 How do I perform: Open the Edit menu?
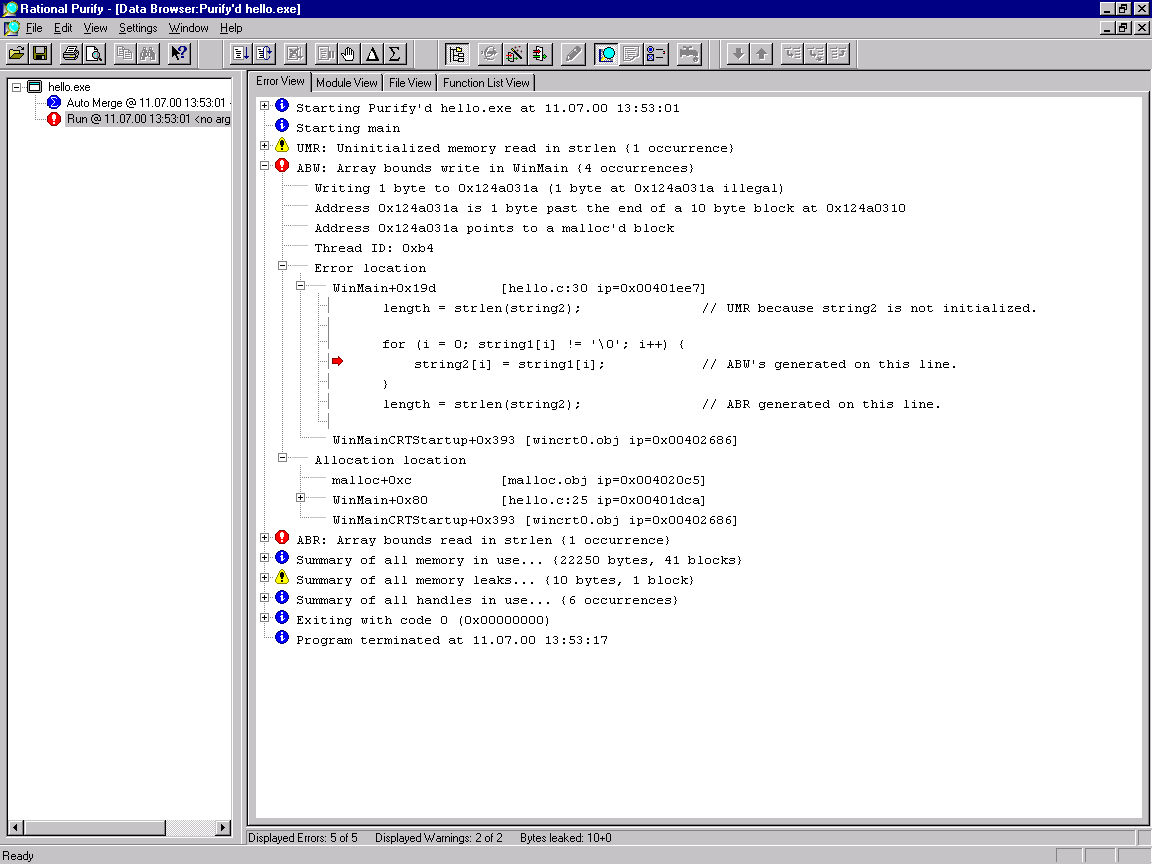[63, 28]
